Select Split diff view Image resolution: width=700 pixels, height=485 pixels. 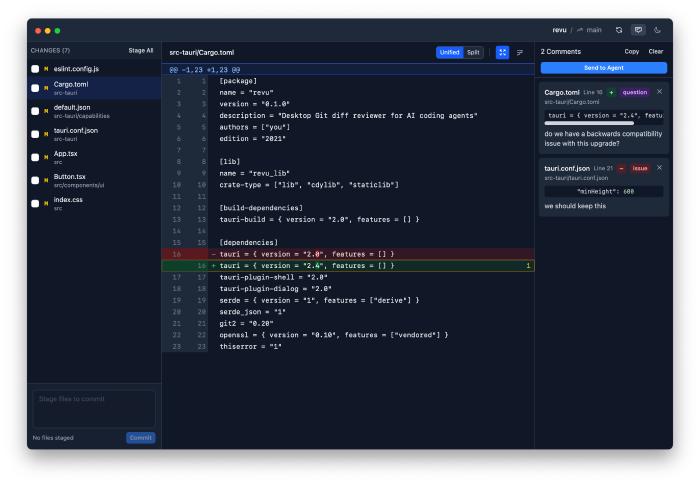473,52
